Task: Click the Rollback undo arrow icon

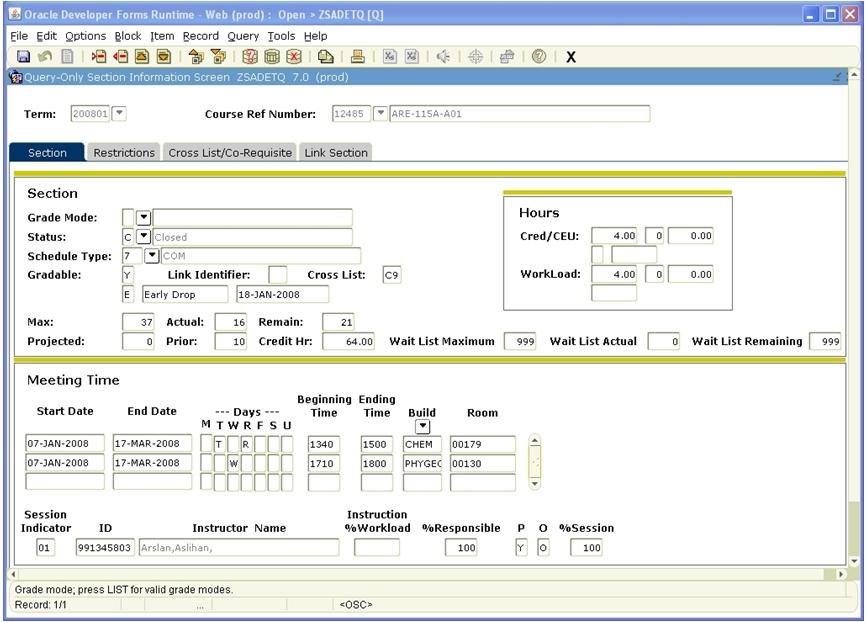Action: [x=45, y=57]
